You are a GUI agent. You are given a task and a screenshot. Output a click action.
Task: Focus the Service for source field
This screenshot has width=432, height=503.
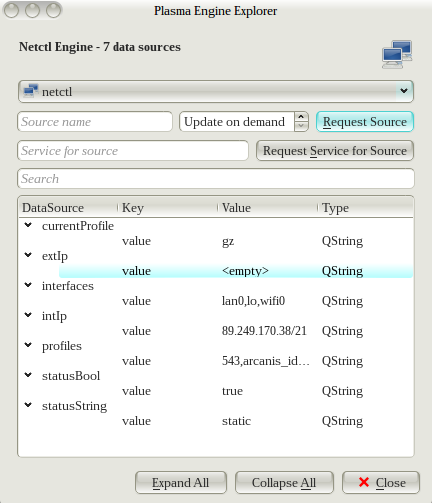coord(133,151)
